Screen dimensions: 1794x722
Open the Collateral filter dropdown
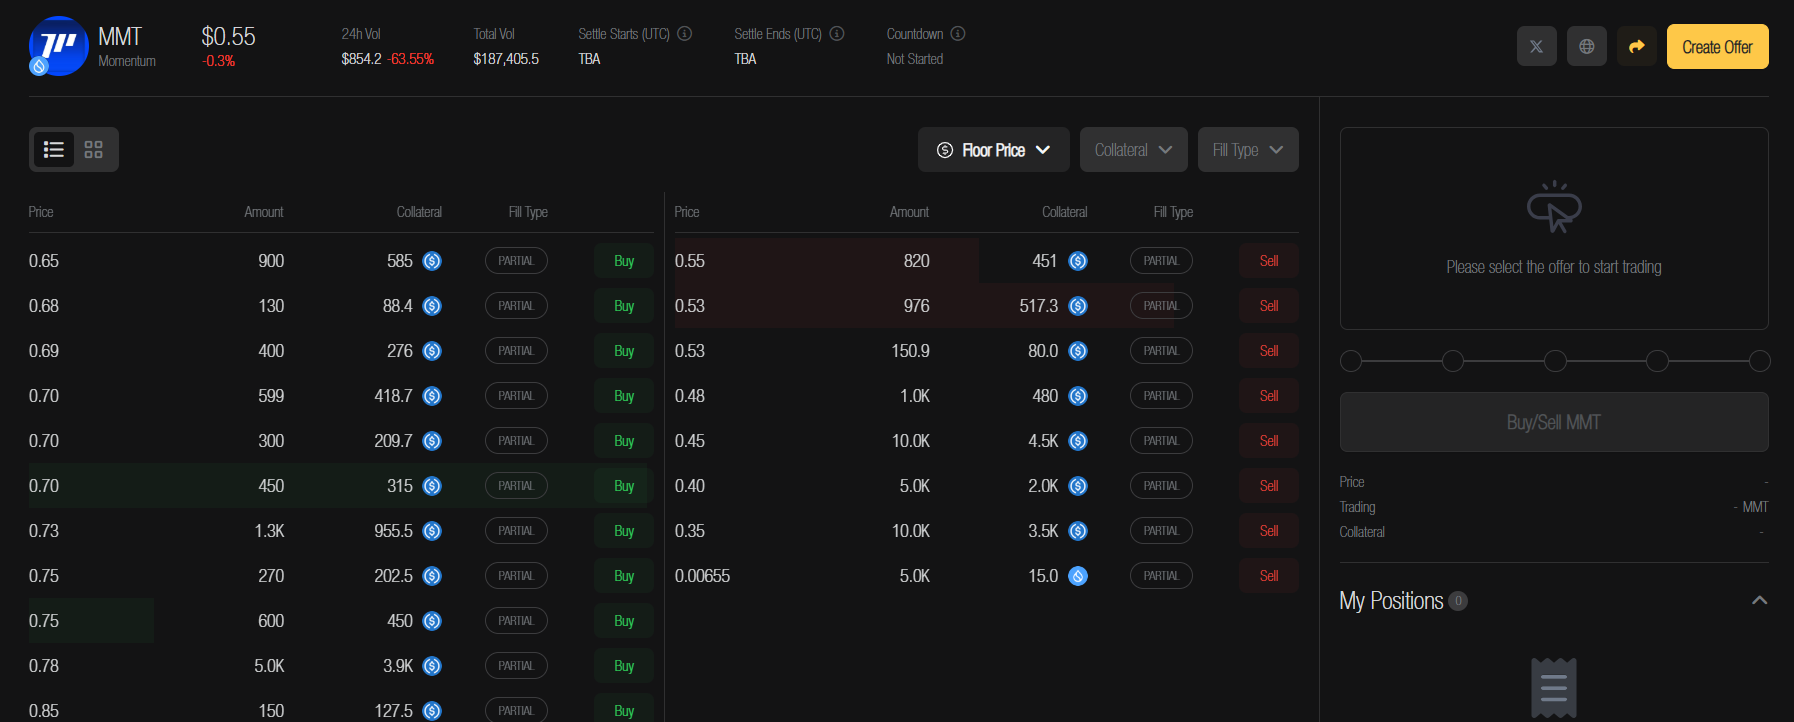click(1134, 149)
